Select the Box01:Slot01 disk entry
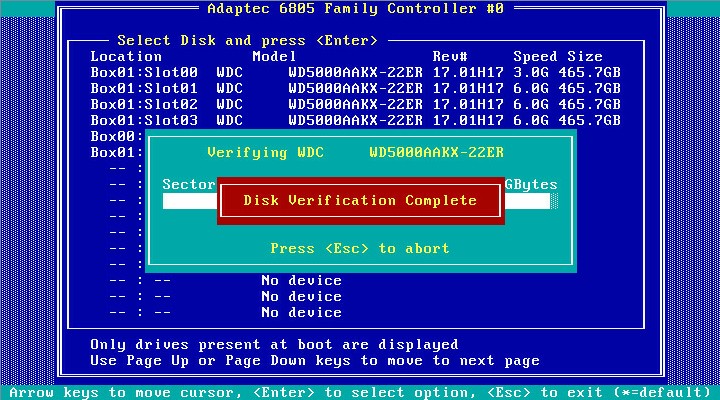This screenshot has width=720, height=400. point(356,89)
